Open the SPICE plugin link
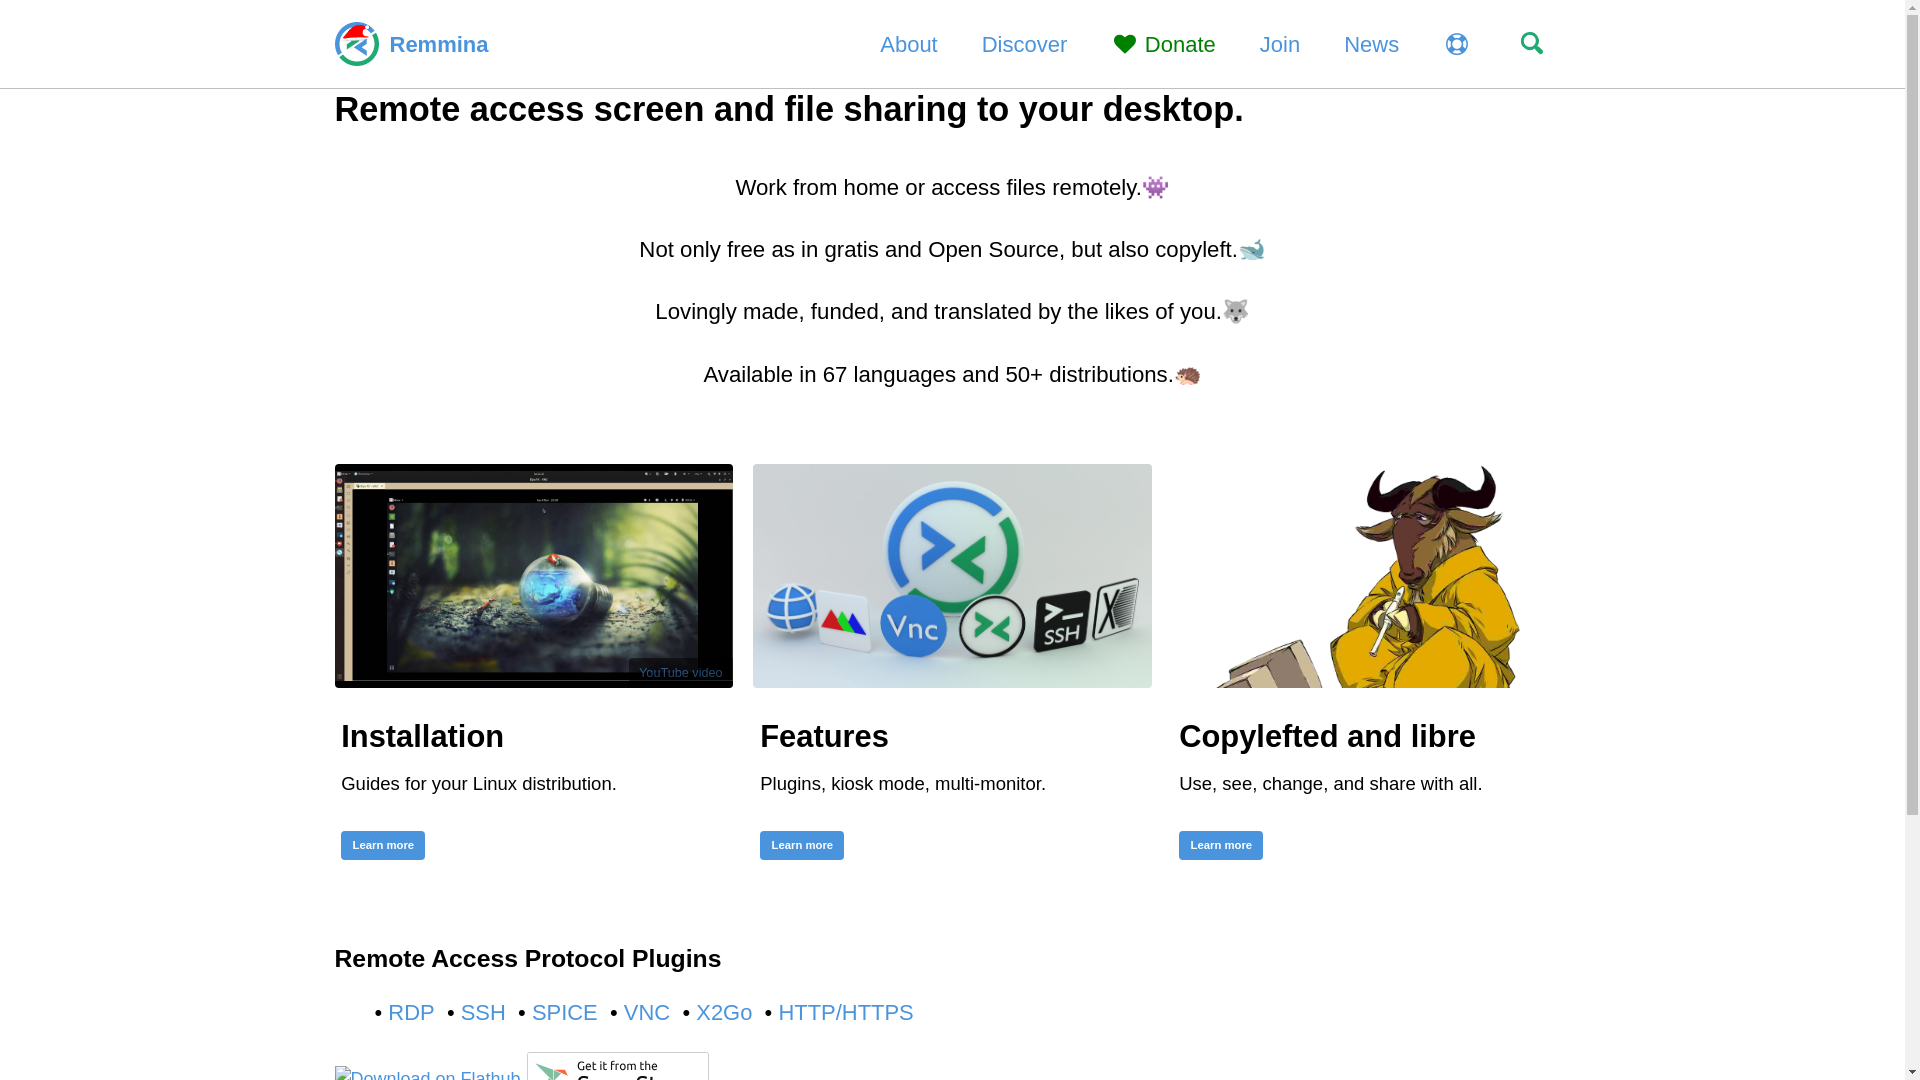Image resolution: width=1920 pixels, height=1080 pixels. tap(564, 1012)
